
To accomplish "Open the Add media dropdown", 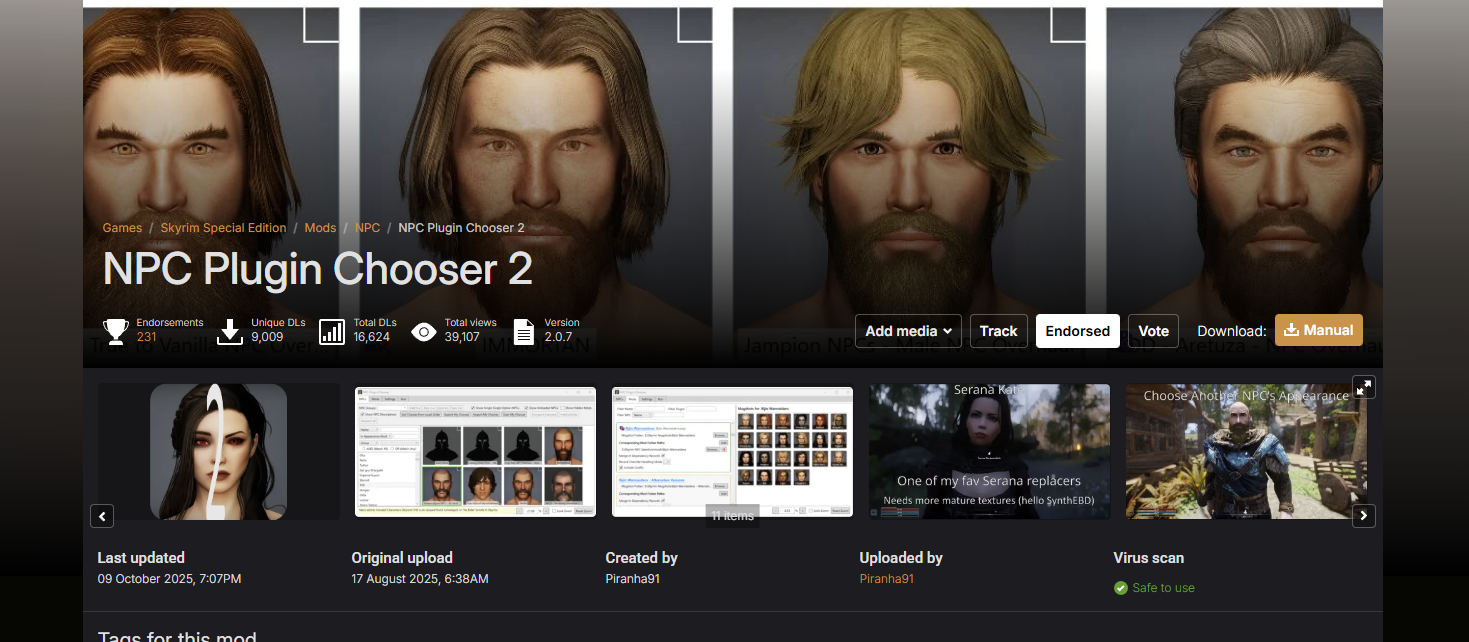I will pyautogui.click(x=908, y=331).
